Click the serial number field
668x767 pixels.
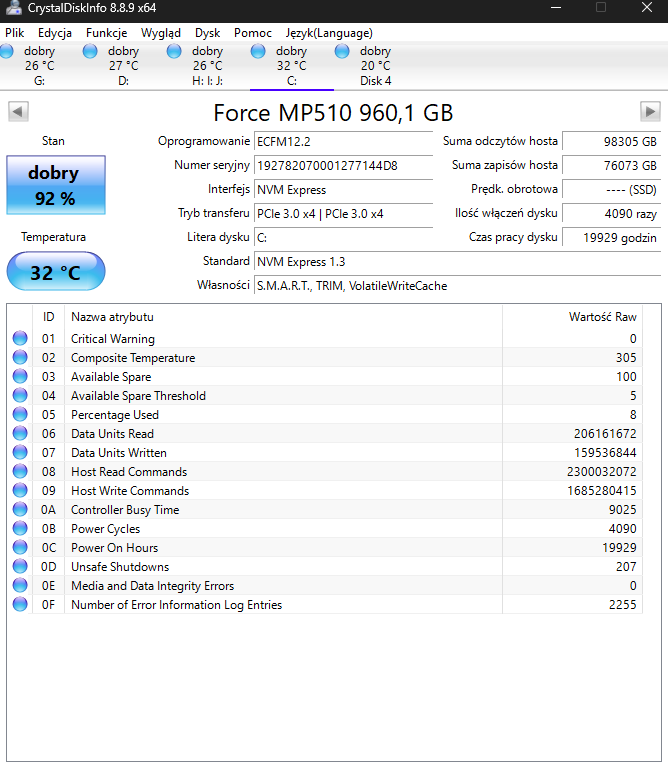(343, 165)
